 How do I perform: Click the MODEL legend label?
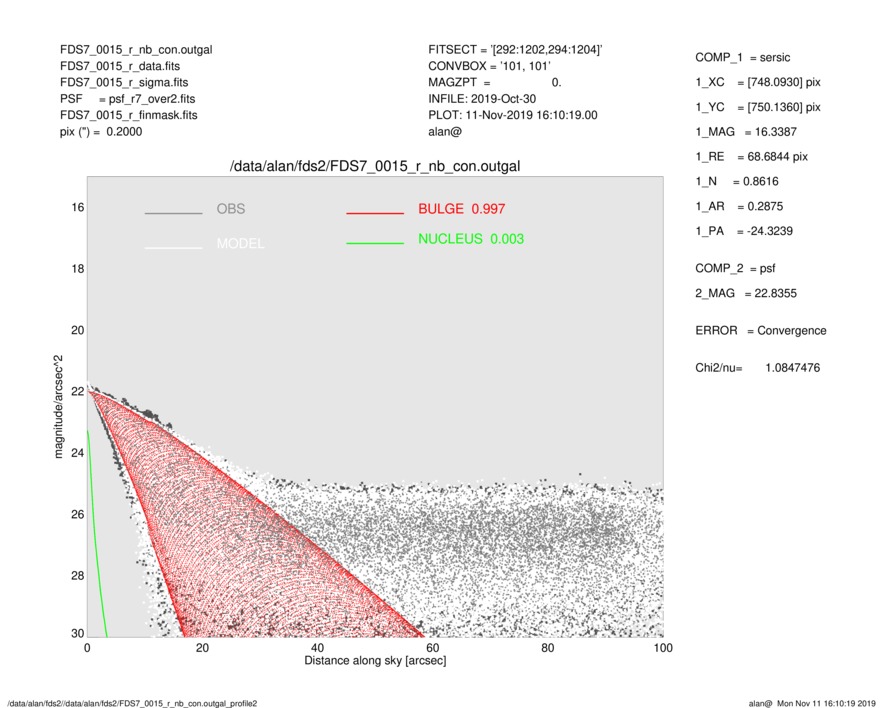(x=240, y=244)
